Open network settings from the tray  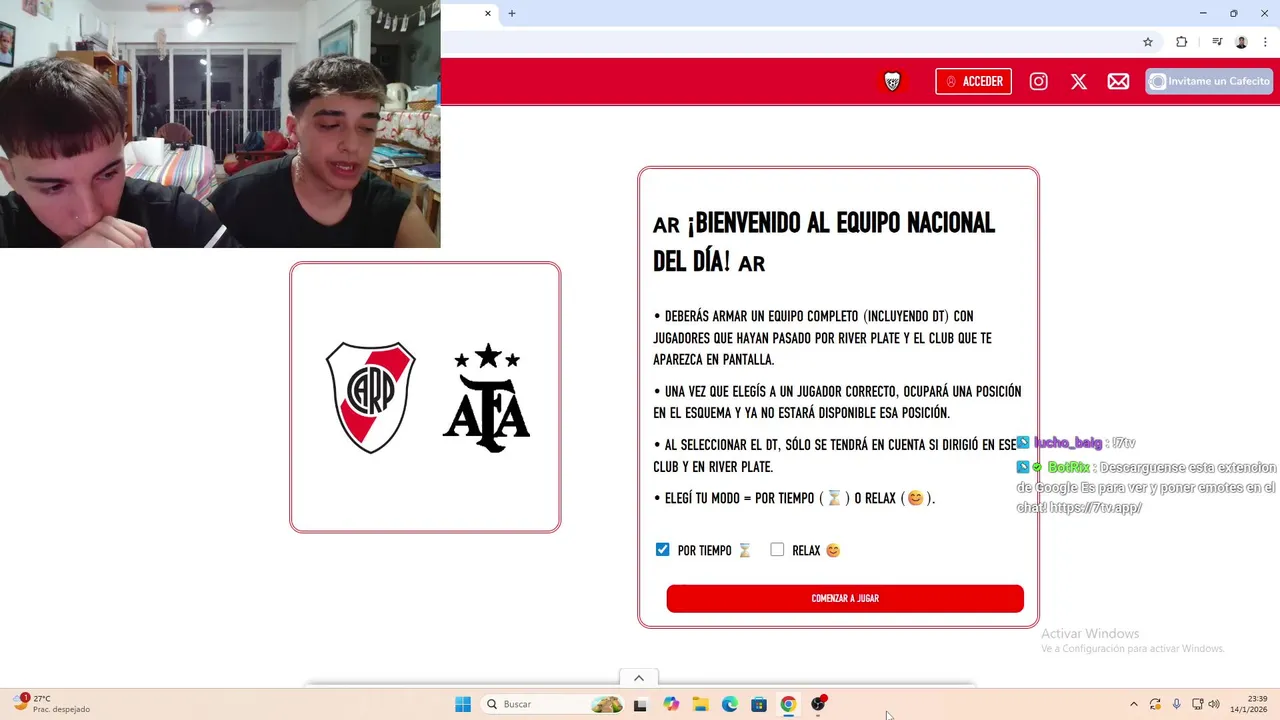pyautogui.click(x=1198, y=704)
